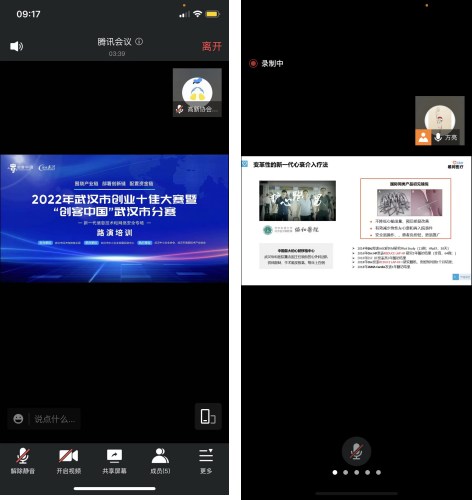Tap the 09:17 status bar clock
The image size is (472, 500).
point(28,14)
